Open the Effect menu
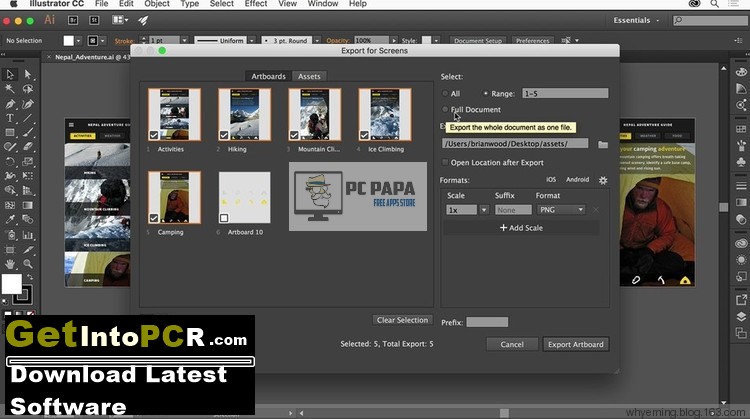 click(x=256, y=4)
